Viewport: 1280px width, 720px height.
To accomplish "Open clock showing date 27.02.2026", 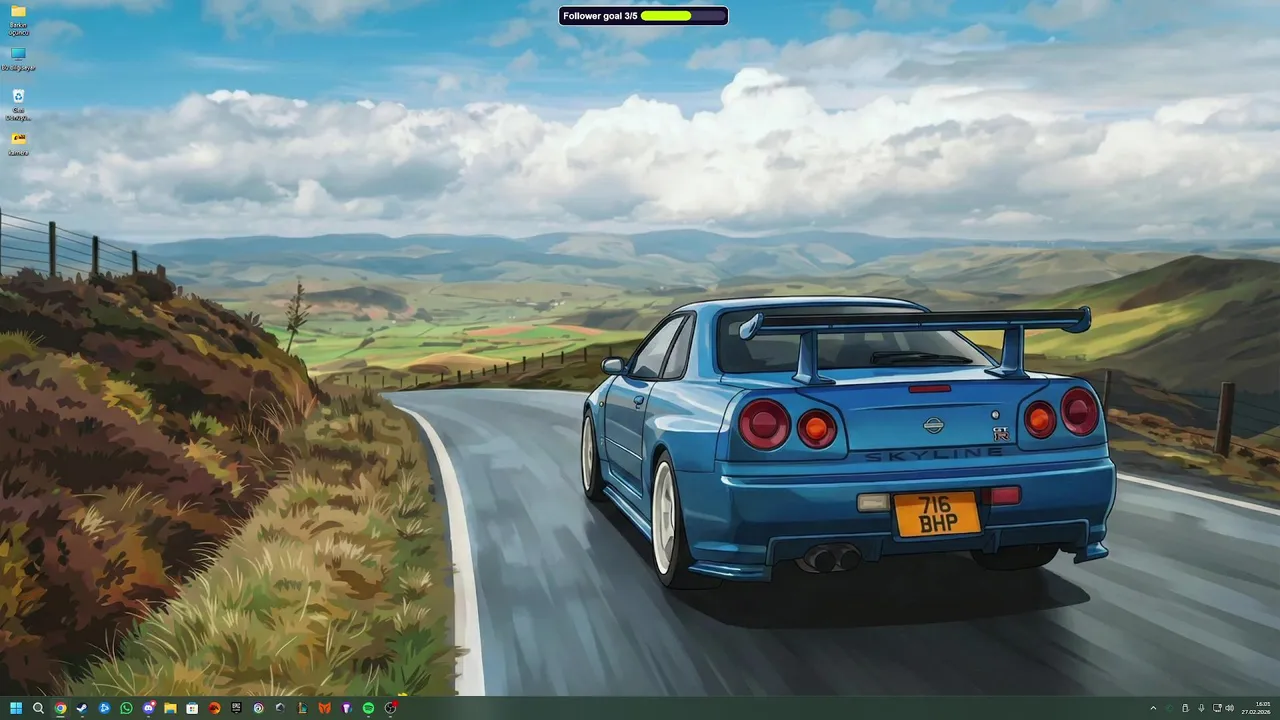I will point(1256,708).
